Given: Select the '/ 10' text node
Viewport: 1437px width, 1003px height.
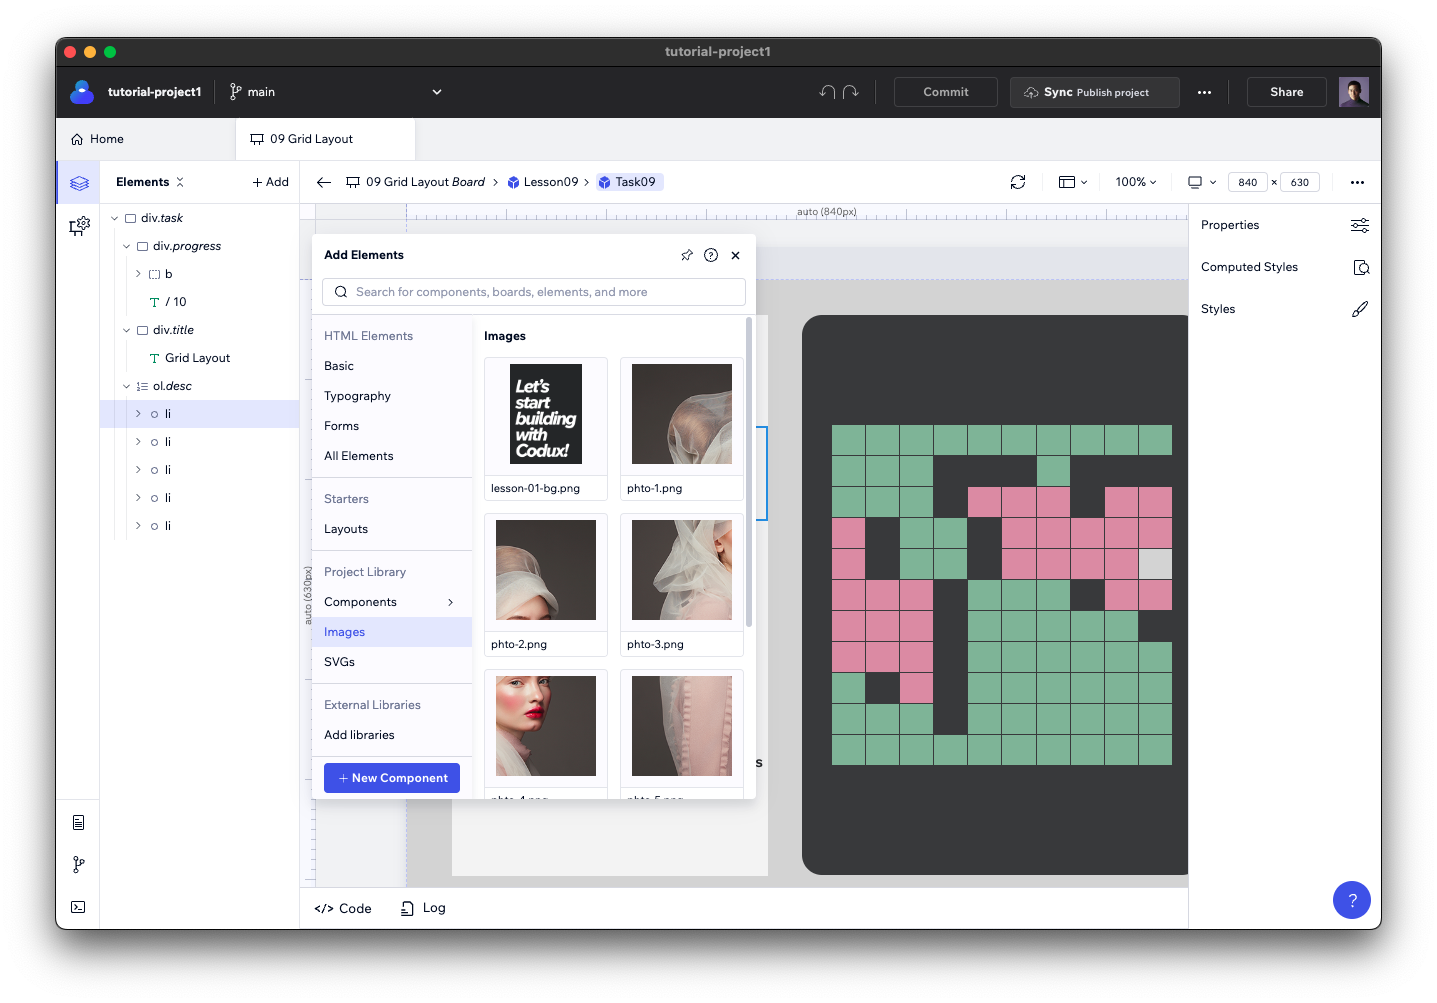Looking at the screenshot, I should [x=168, y=302].
